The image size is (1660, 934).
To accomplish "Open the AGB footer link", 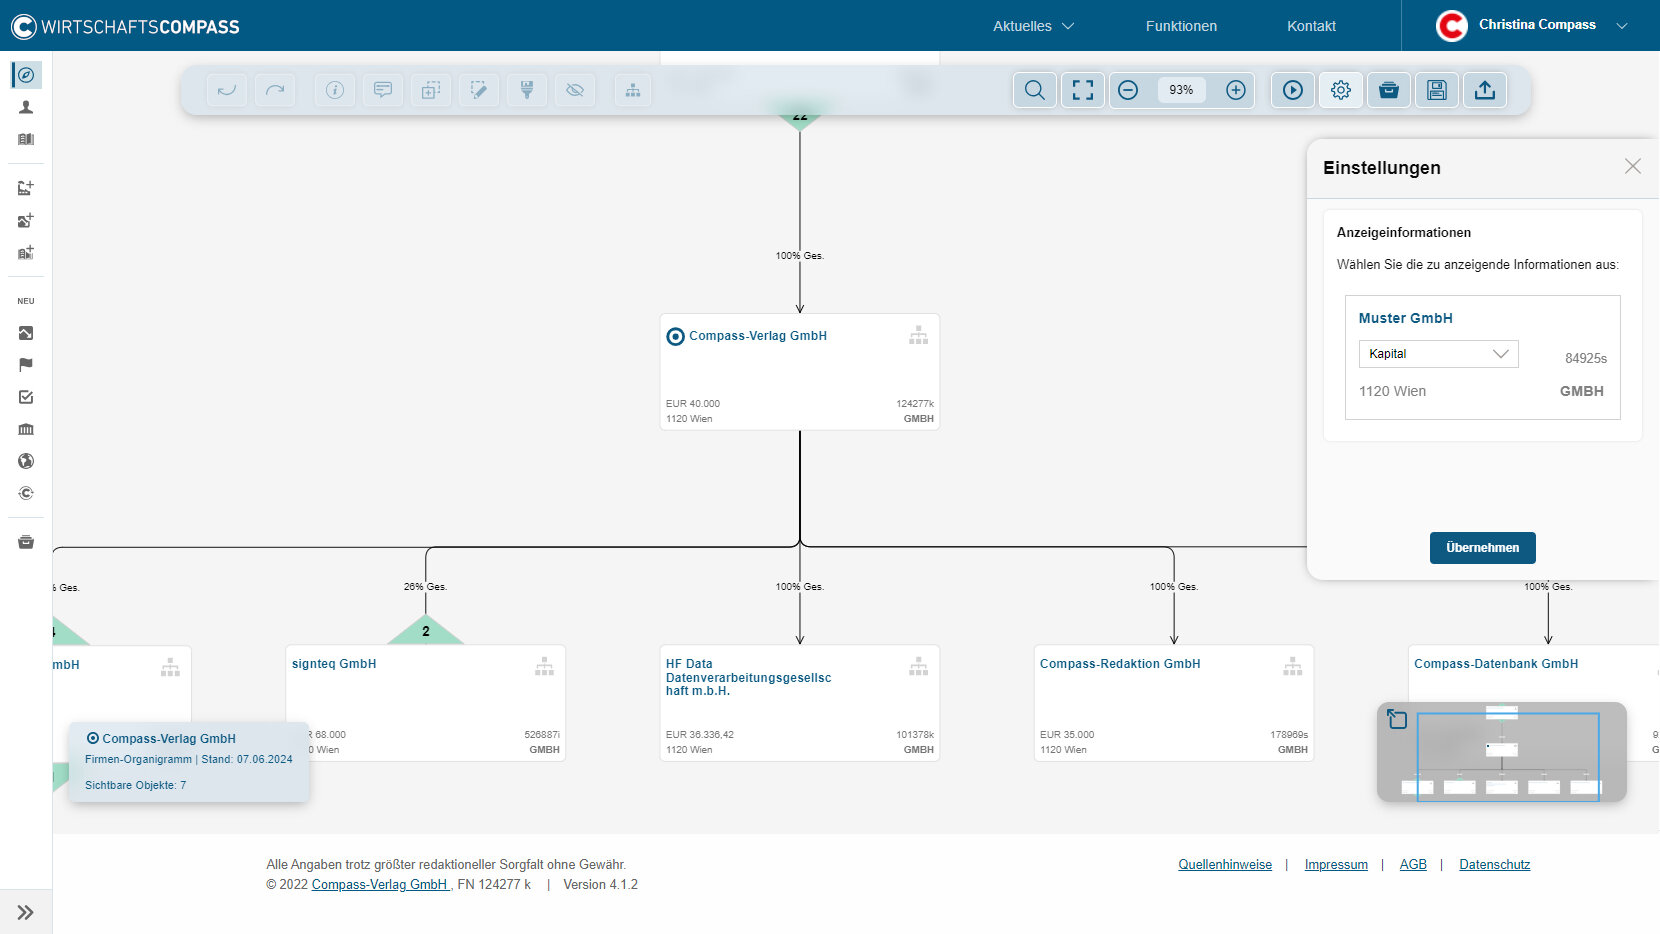I will click(1413, 865).
